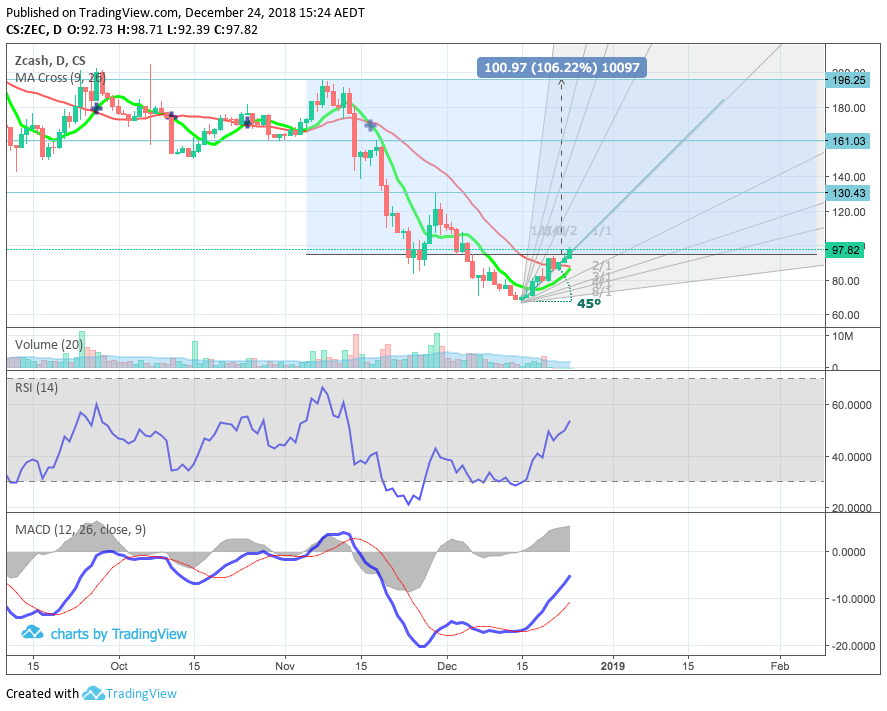Image resolution: width=887 pixels, height=711 pixels.
Task: Select the 'Volume (20)' indicator label
Action: [48, 344]
